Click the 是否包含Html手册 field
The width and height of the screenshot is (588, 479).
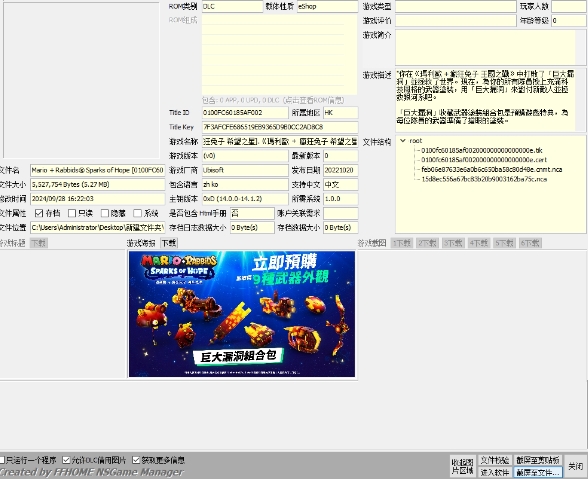[x=252, y=213]
